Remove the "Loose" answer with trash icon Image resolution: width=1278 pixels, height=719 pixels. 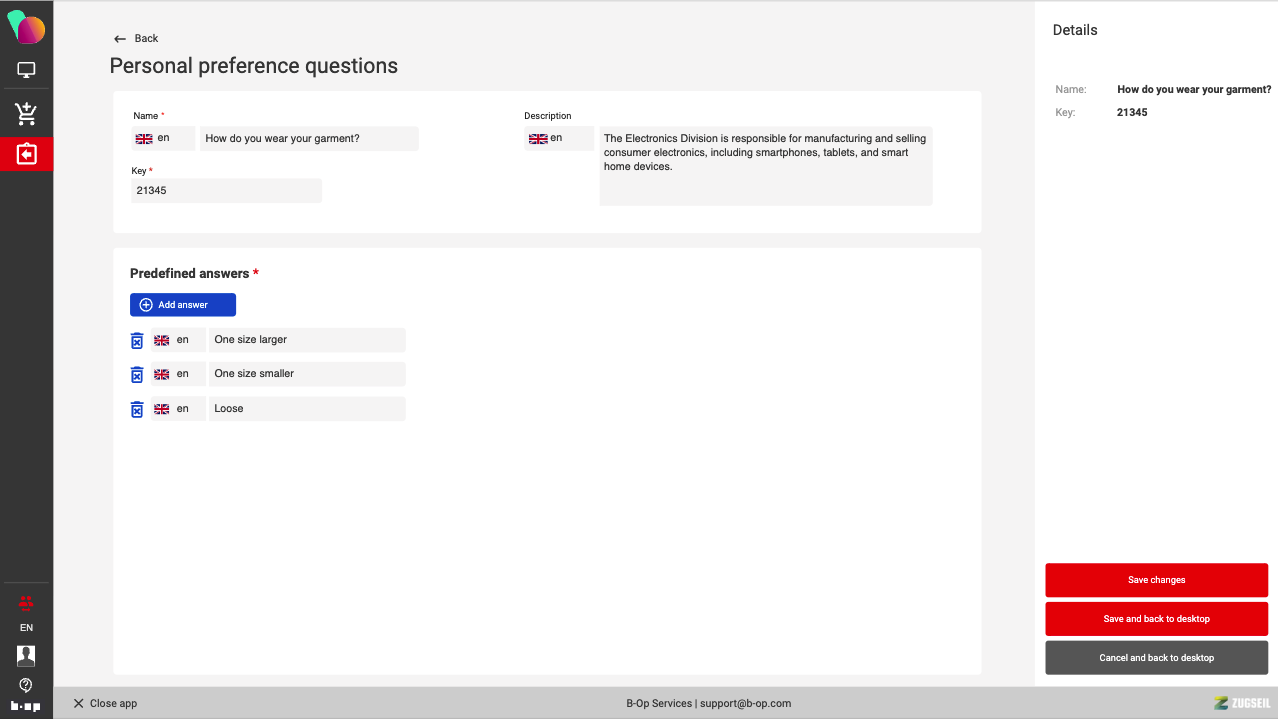[137, 409]
